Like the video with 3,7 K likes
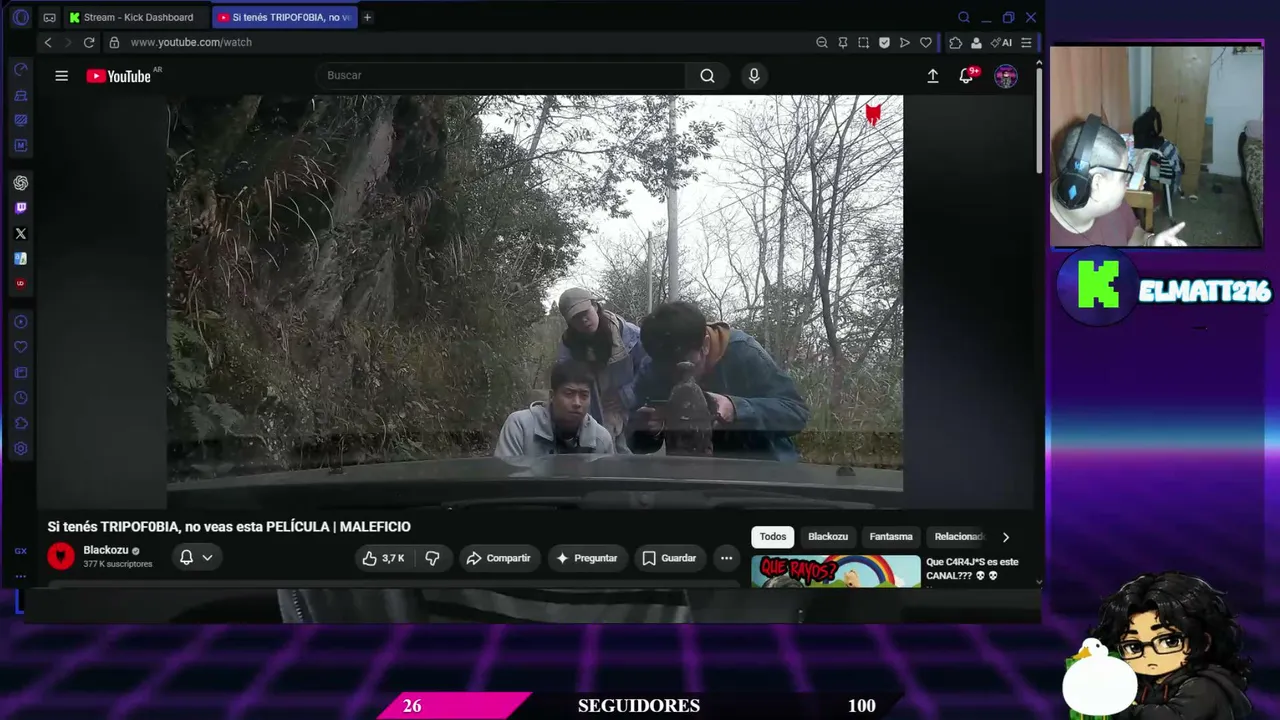Image resolution: width=1280 pixels, height=720 pixels. [383, 558]
